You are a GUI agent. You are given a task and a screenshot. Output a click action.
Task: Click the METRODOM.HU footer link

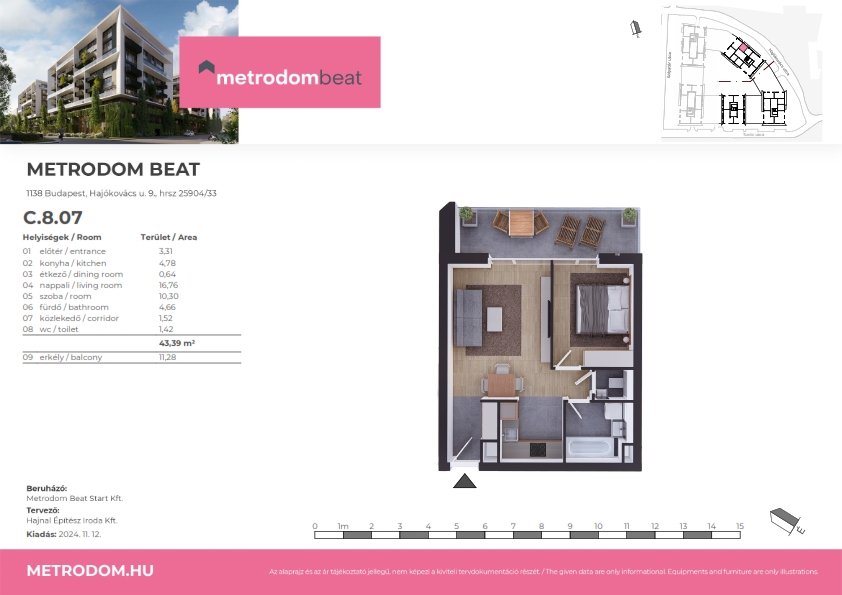tap(90, 570)
